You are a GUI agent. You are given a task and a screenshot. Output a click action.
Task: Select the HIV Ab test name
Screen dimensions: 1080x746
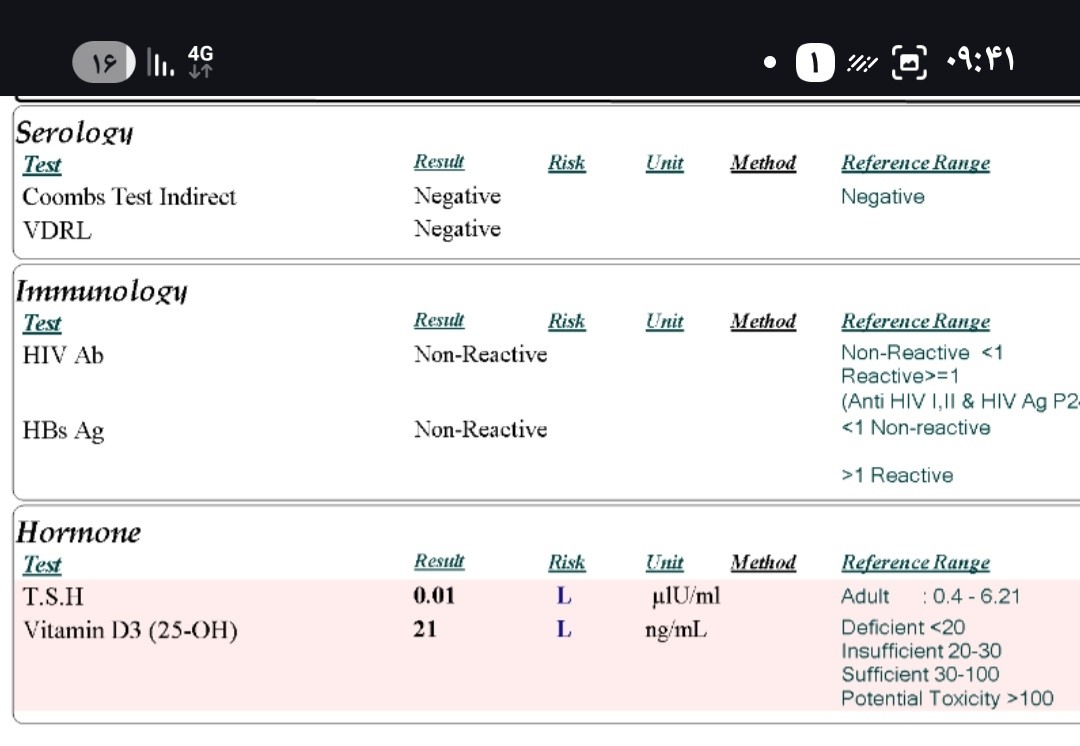(x=63, y=355)
